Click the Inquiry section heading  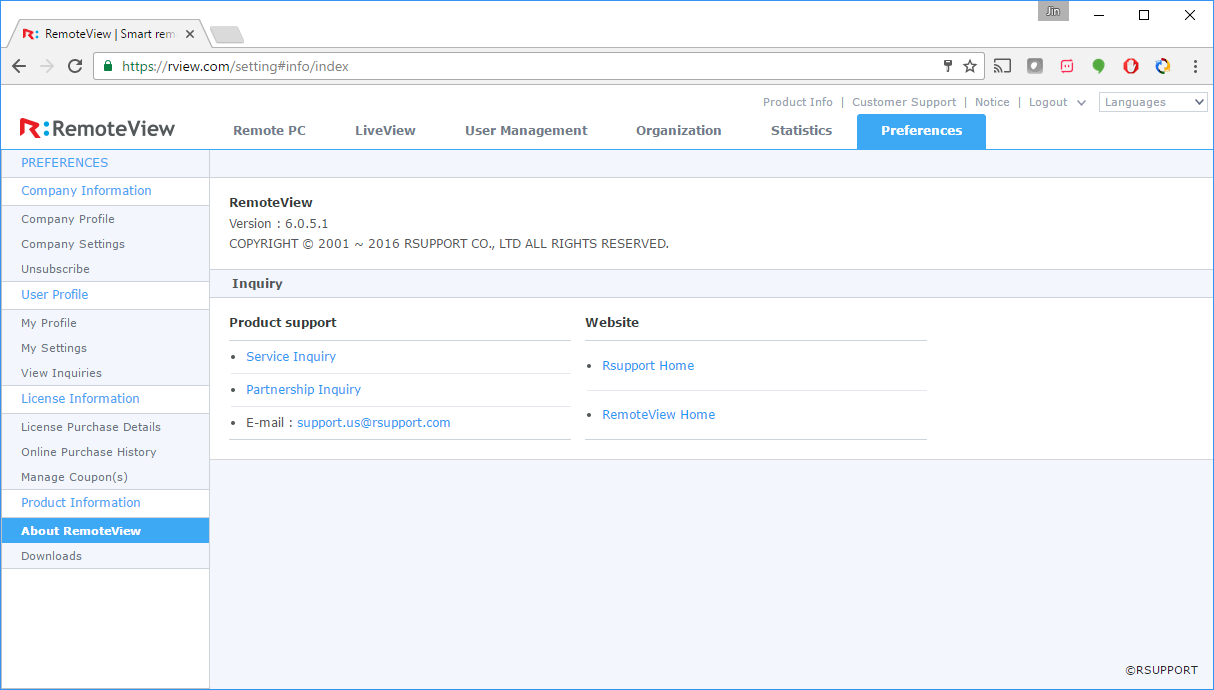coord(257,284)
